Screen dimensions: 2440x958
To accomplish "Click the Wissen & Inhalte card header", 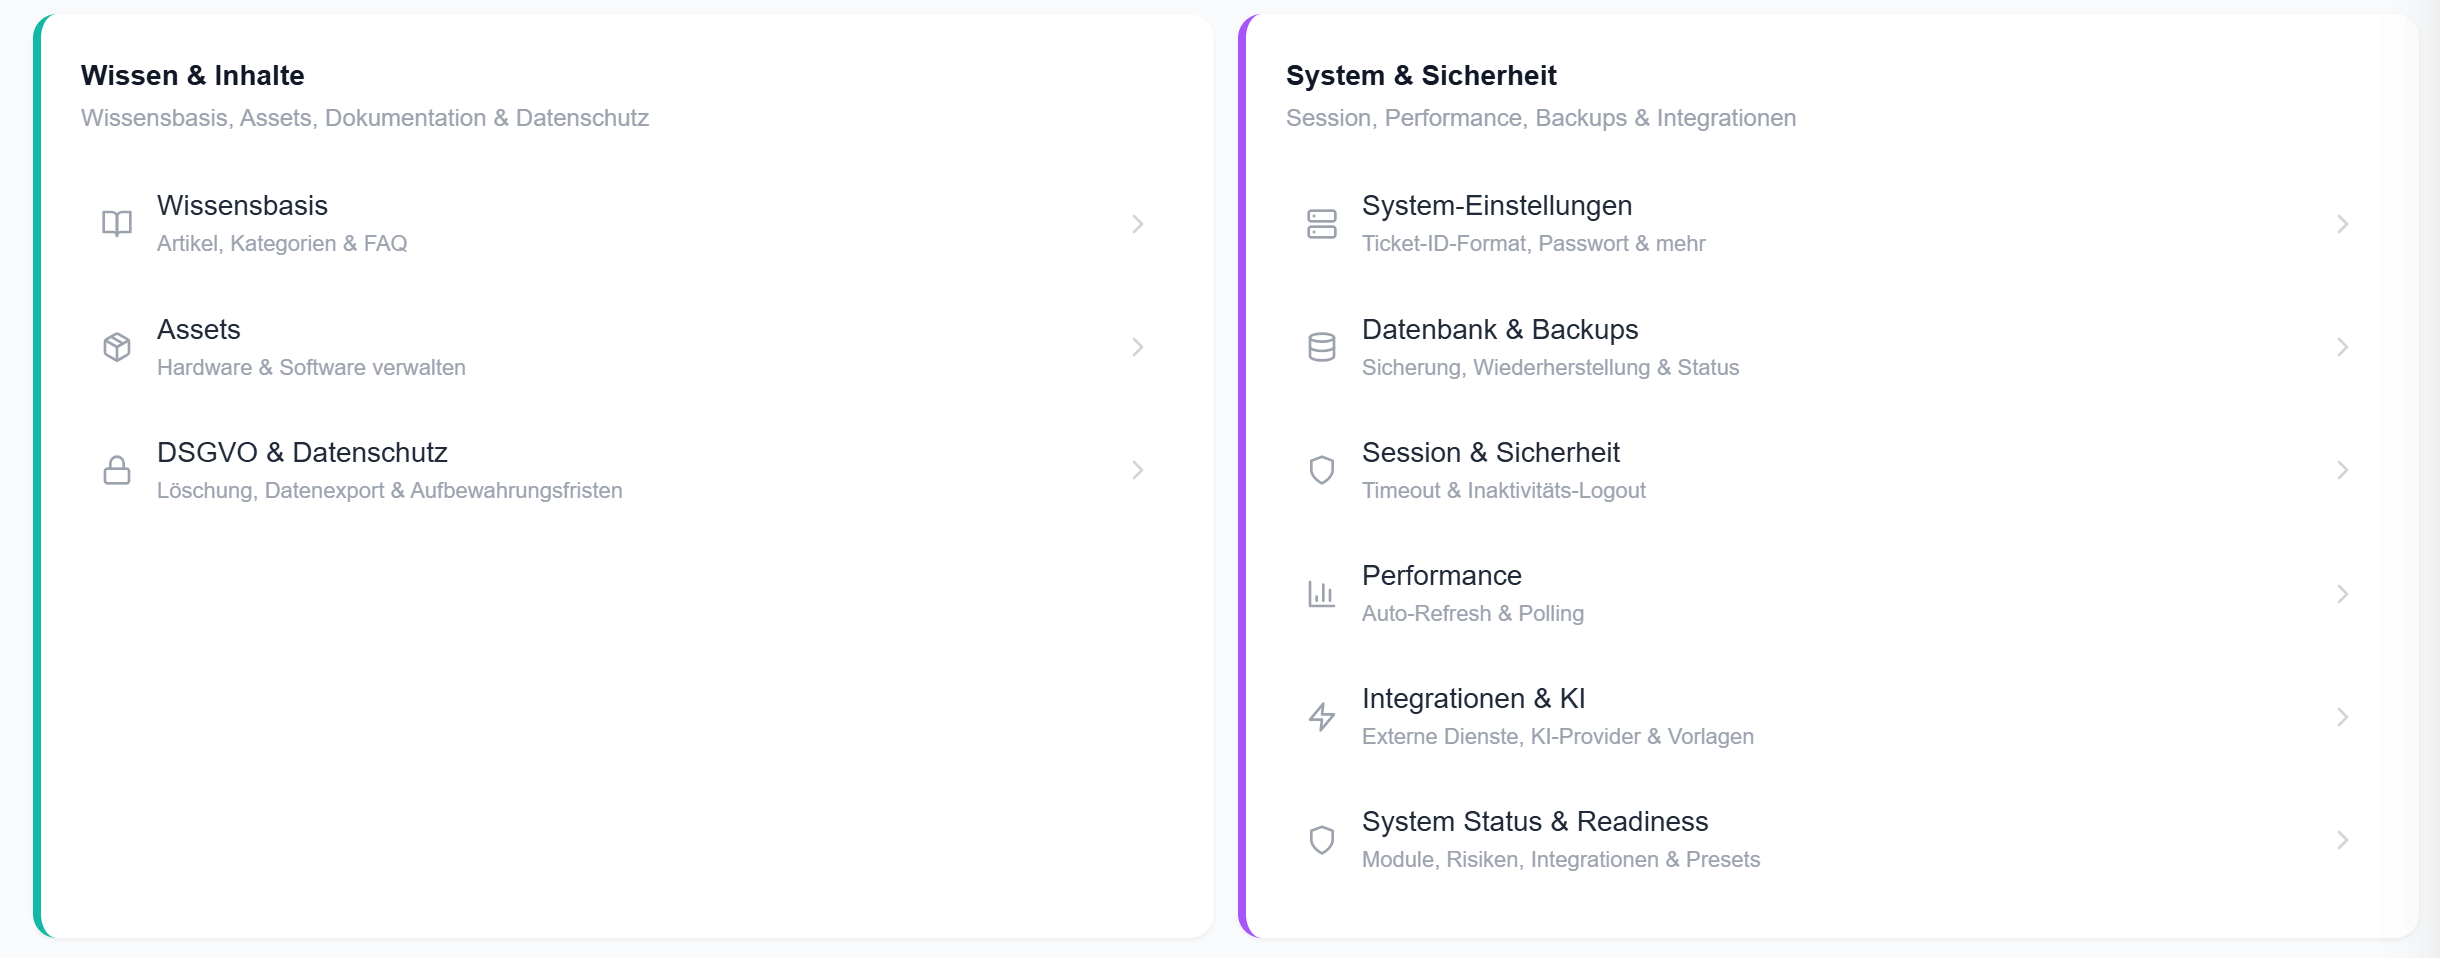I will (x=193, y=74).
